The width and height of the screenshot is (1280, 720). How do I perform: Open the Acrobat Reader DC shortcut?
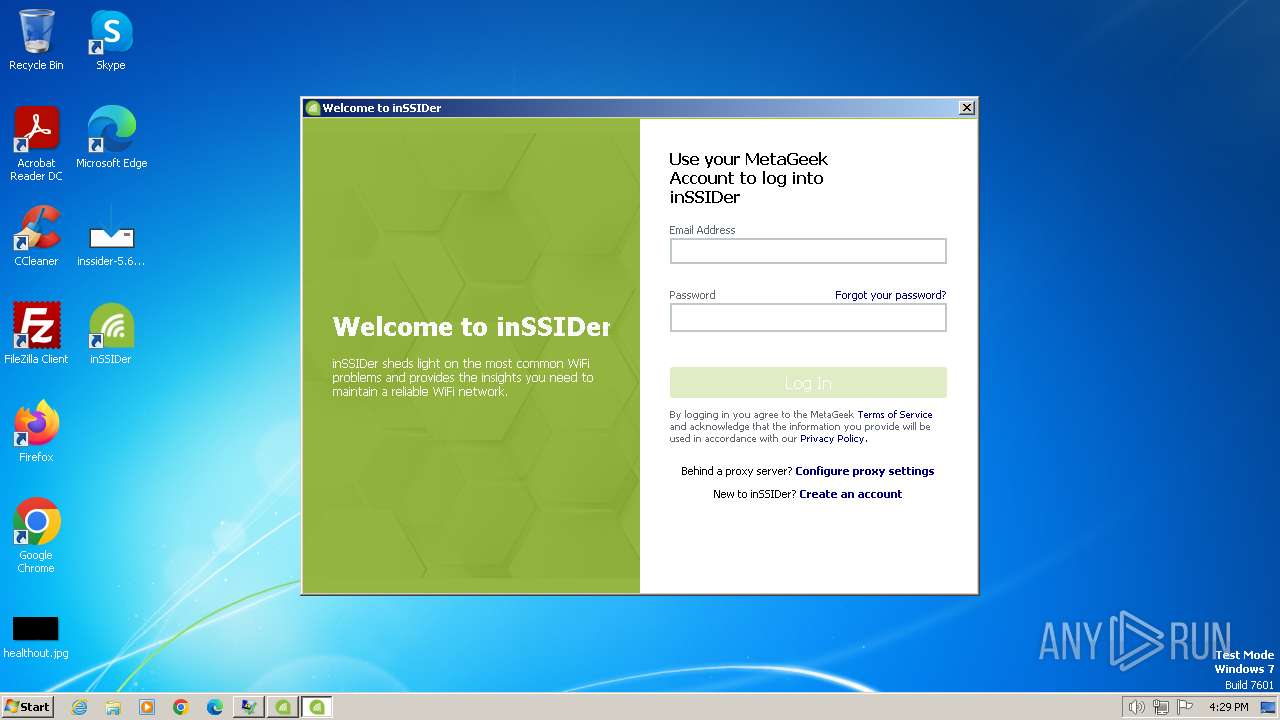(36, 144)
